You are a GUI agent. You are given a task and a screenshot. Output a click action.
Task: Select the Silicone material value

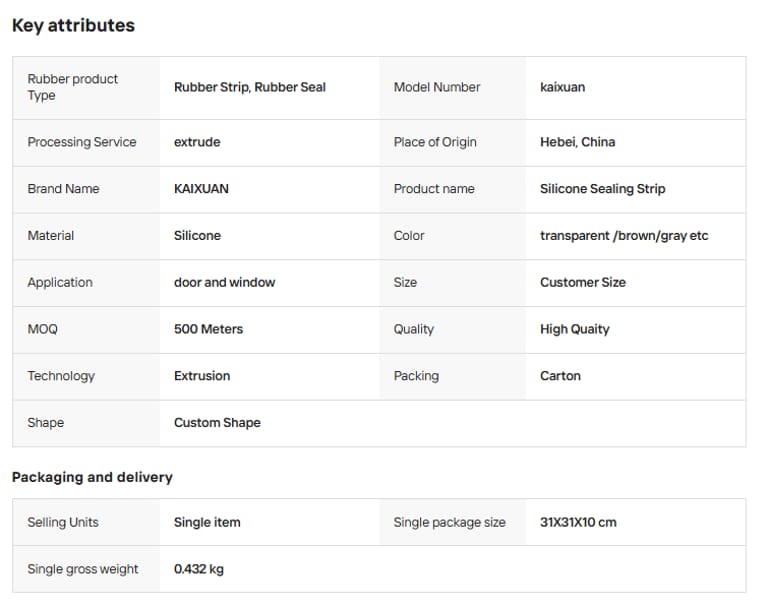click(x=197, y=236)
